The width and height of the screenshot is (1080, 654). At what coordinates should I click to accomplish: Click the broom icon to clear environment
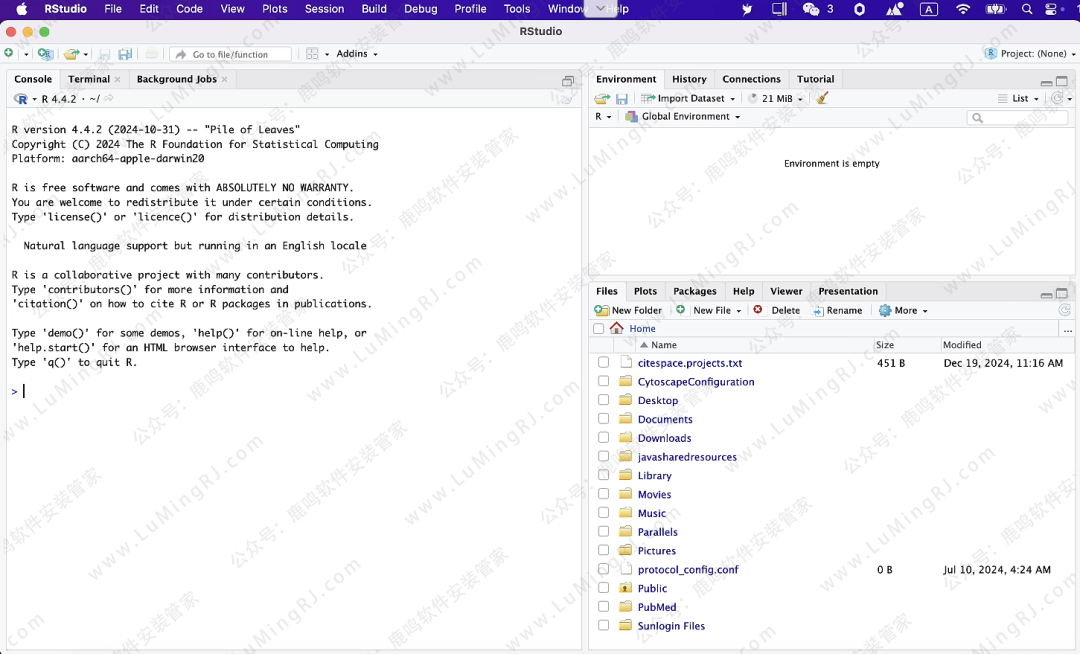click(x=822, y=98)
